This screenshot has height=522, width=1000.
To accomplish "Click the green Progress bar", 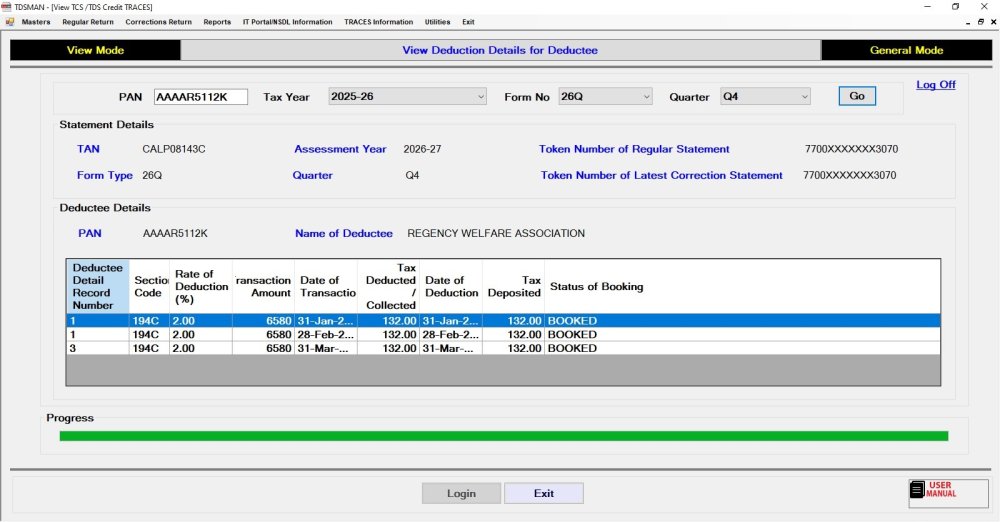I will 504,436.
